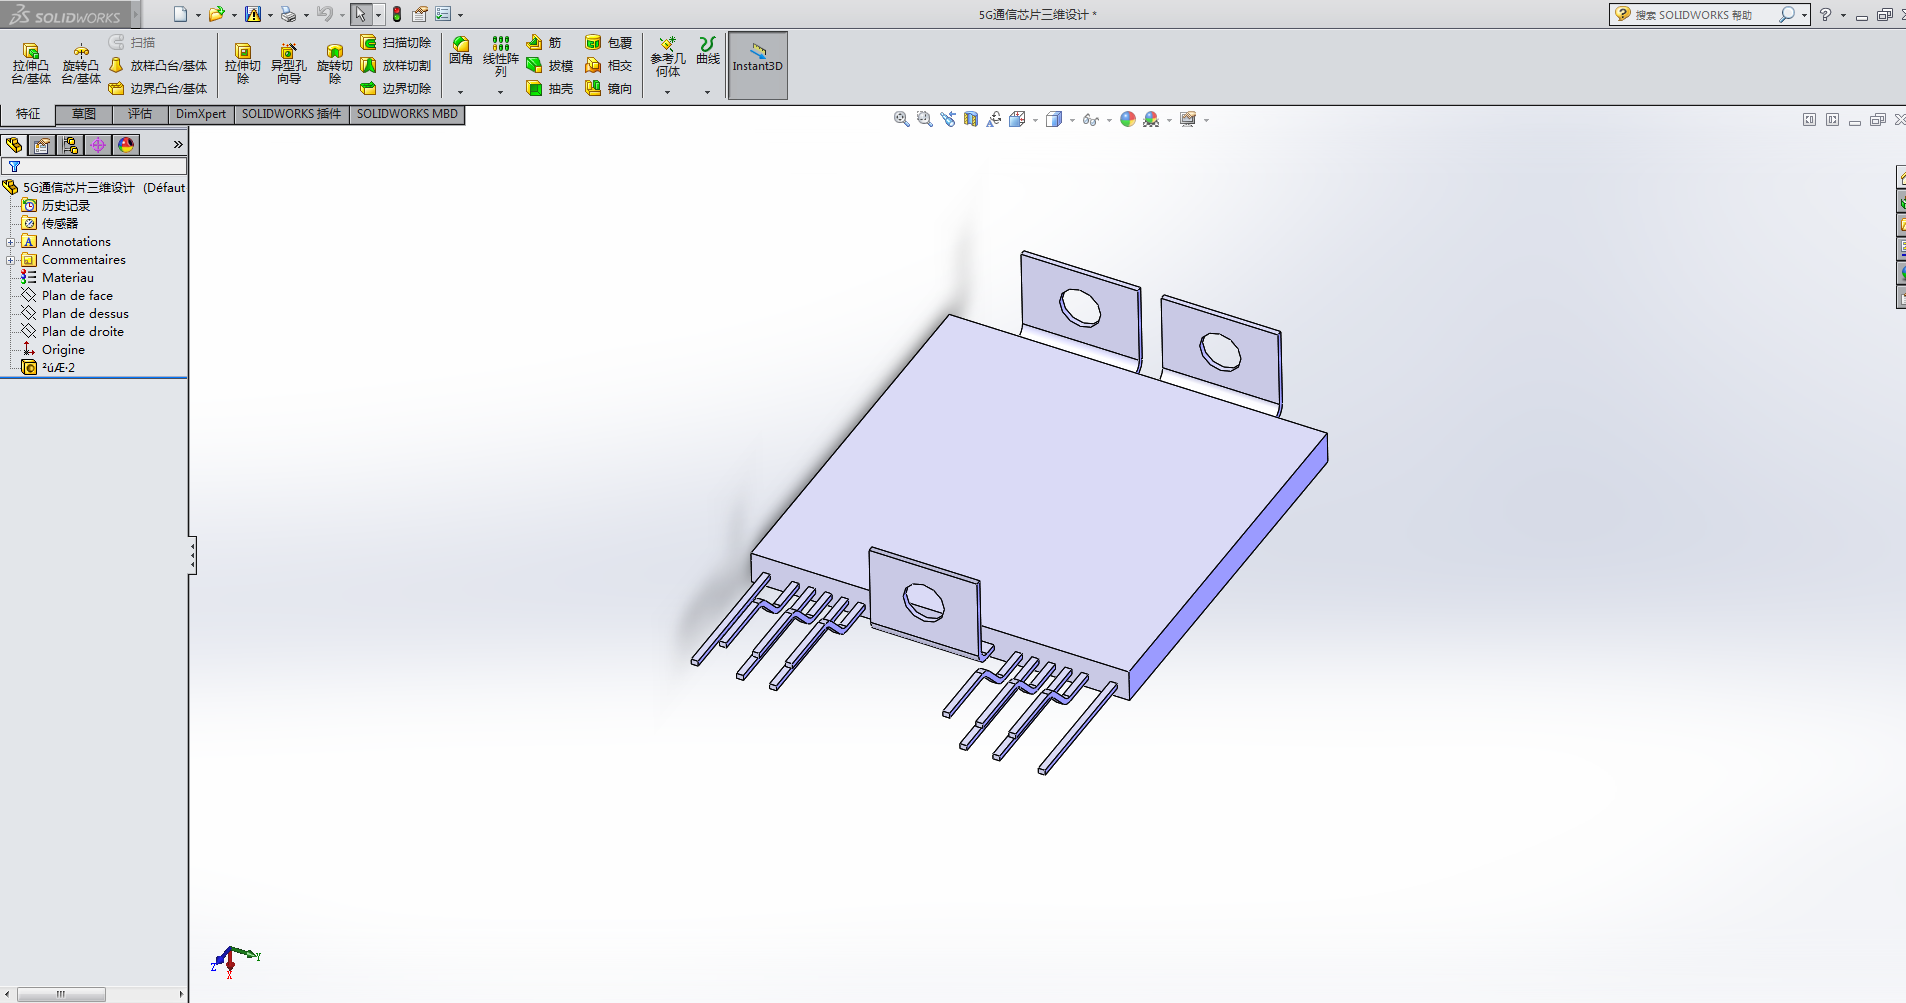Select the 线性阵列 linear pattern tool
The width and height of the screenshot is (1906, 1003).
click(x=501, y=57)
